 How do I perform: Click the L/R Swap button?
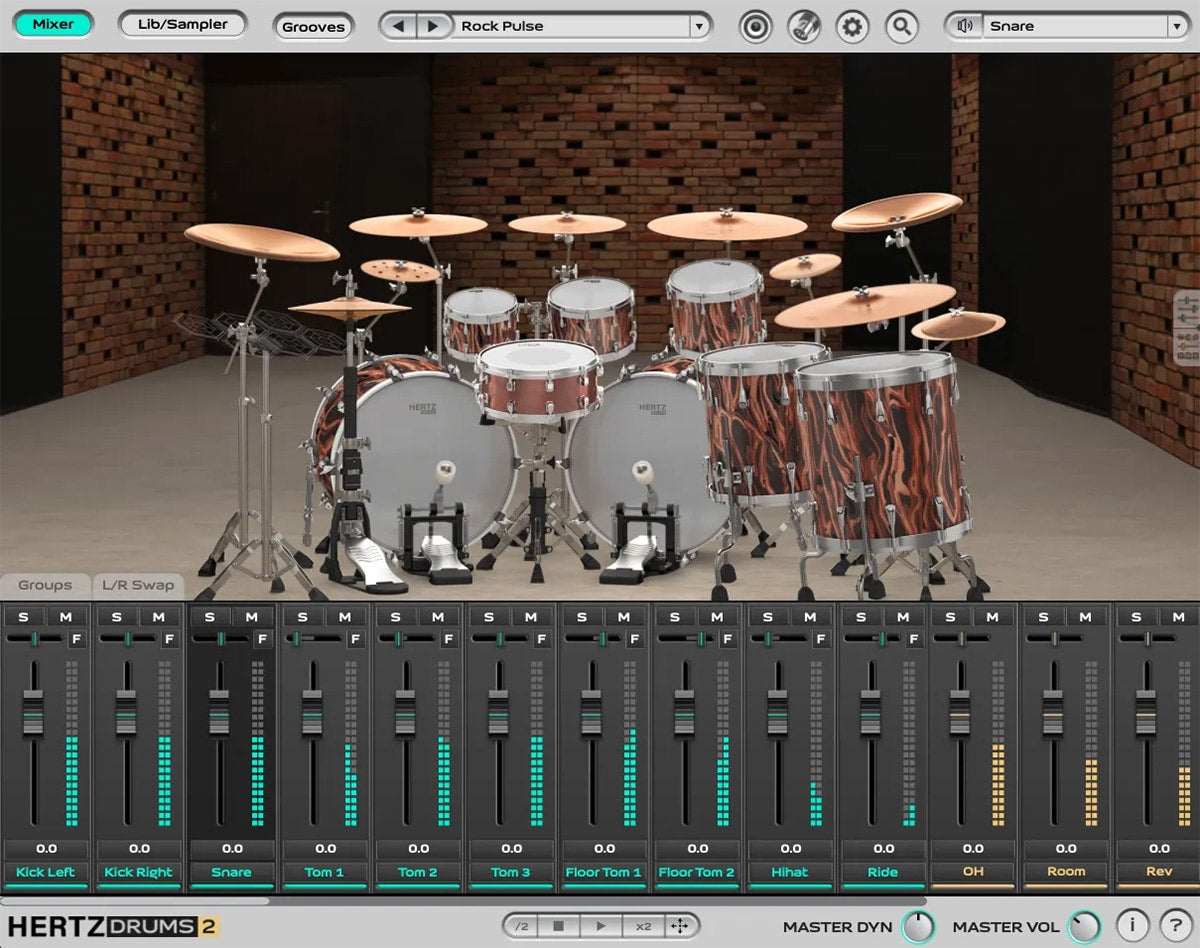[x=139, y=585]
